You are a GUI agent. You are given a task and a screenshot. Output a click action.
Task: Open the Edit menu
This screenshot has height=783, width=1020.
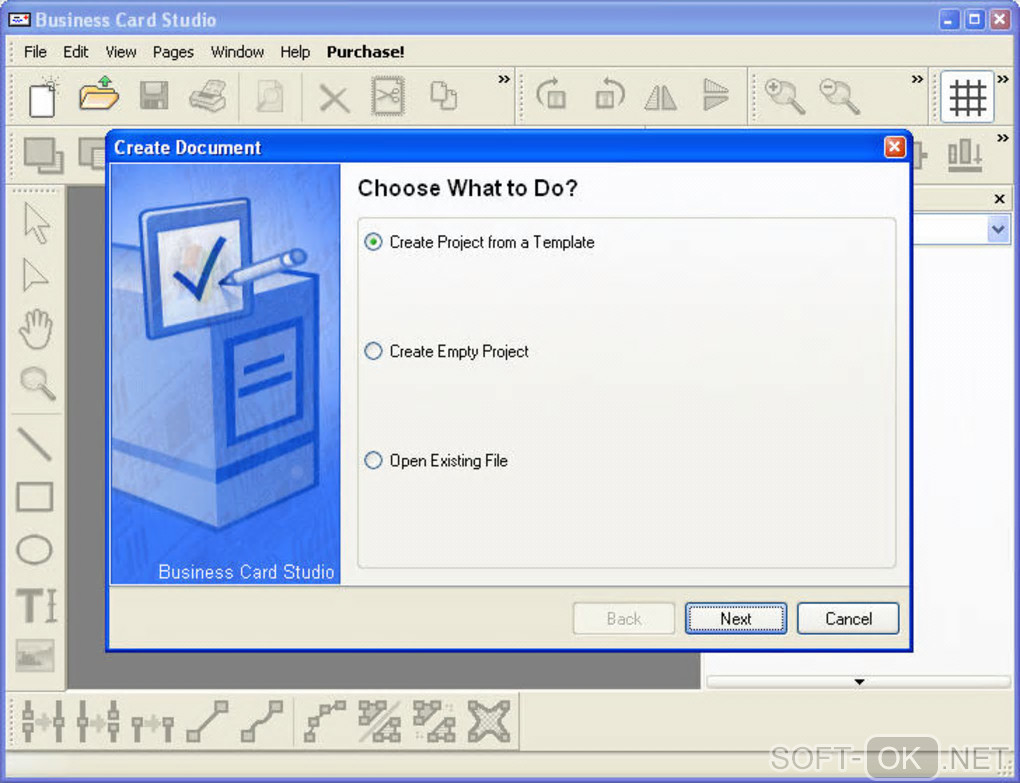75,52
